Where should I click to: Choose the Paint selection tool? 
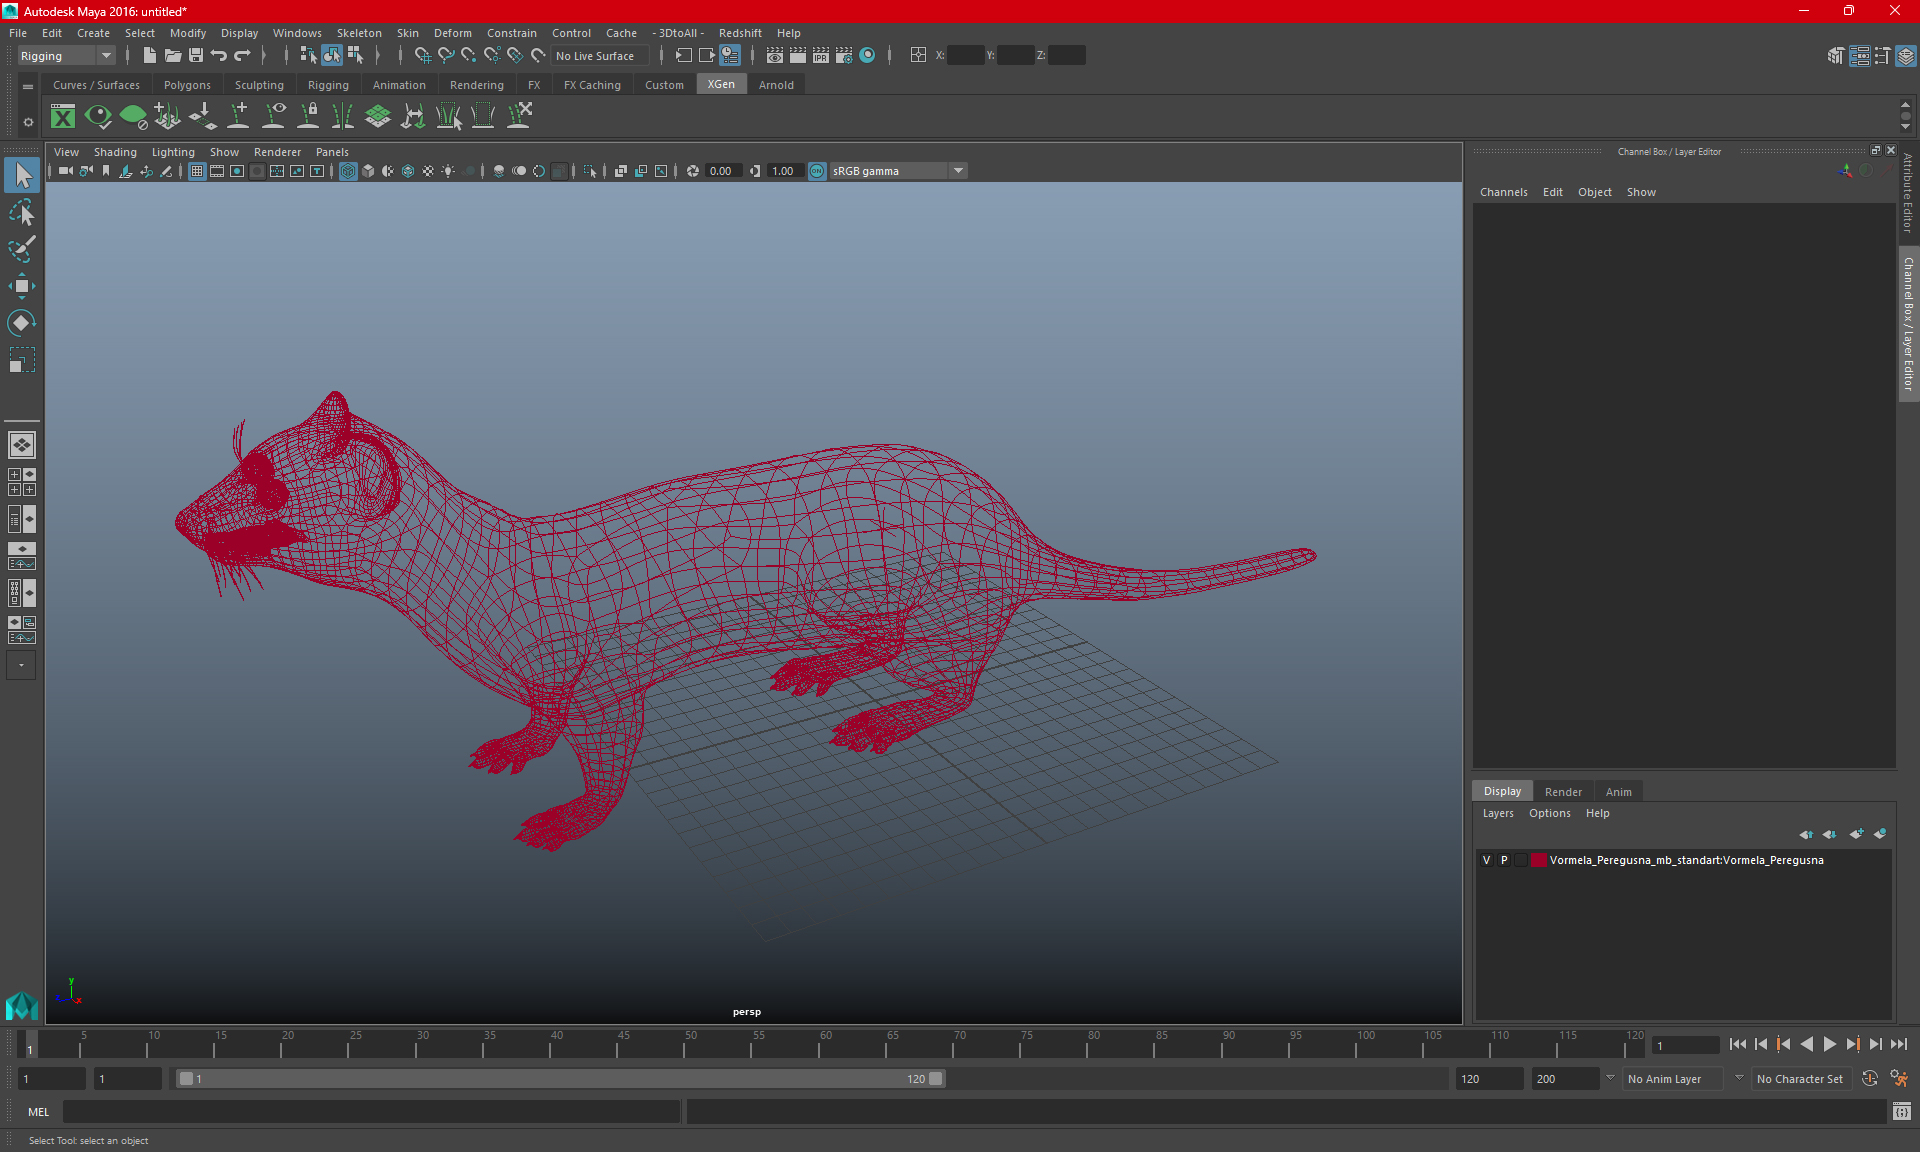[22, 249]
